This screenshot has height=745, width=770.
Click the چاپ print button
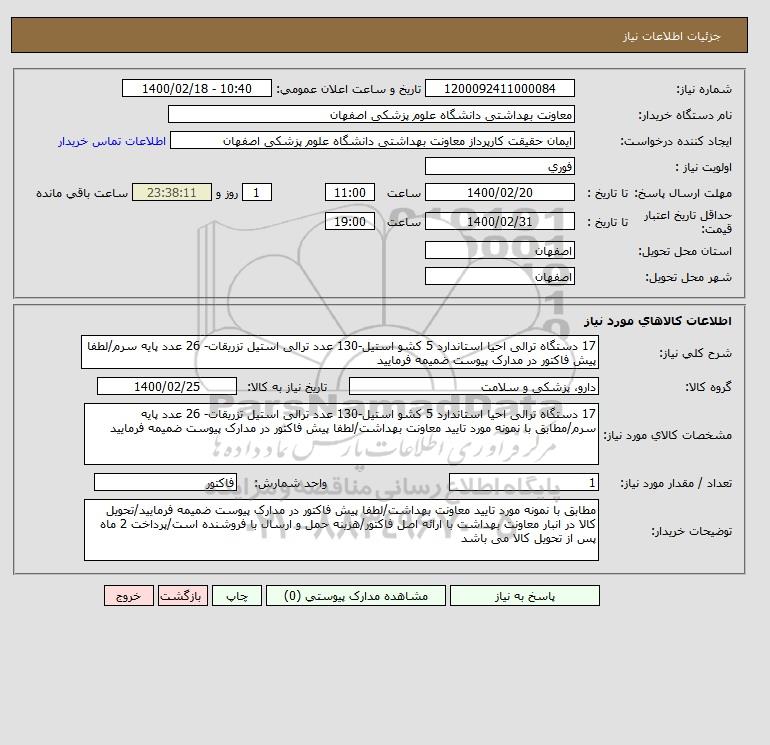[x=237, y=595]
